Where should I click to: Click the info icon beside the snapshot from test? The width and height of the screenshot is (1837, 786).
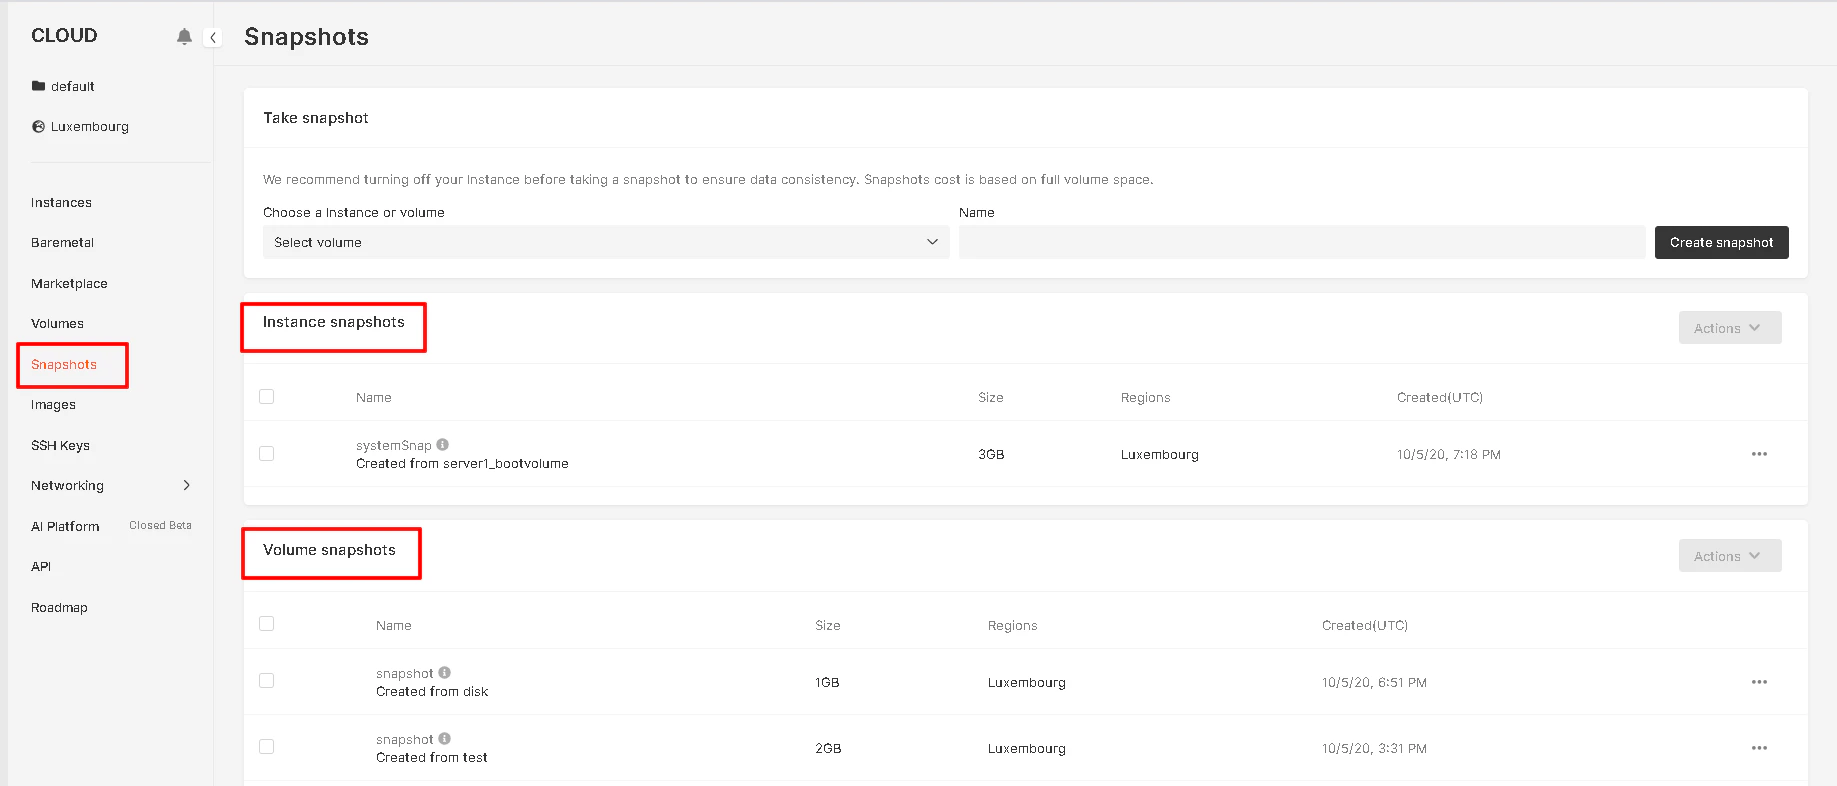point(444,738)
